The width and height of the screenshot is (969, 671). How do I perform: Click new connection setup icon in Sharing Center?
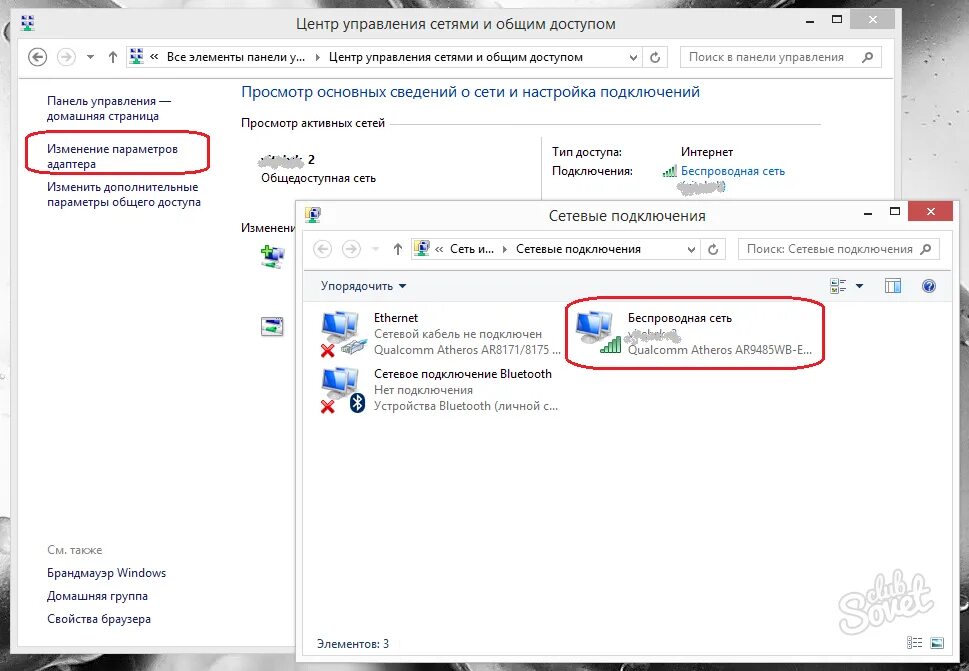tap(272, 256)
